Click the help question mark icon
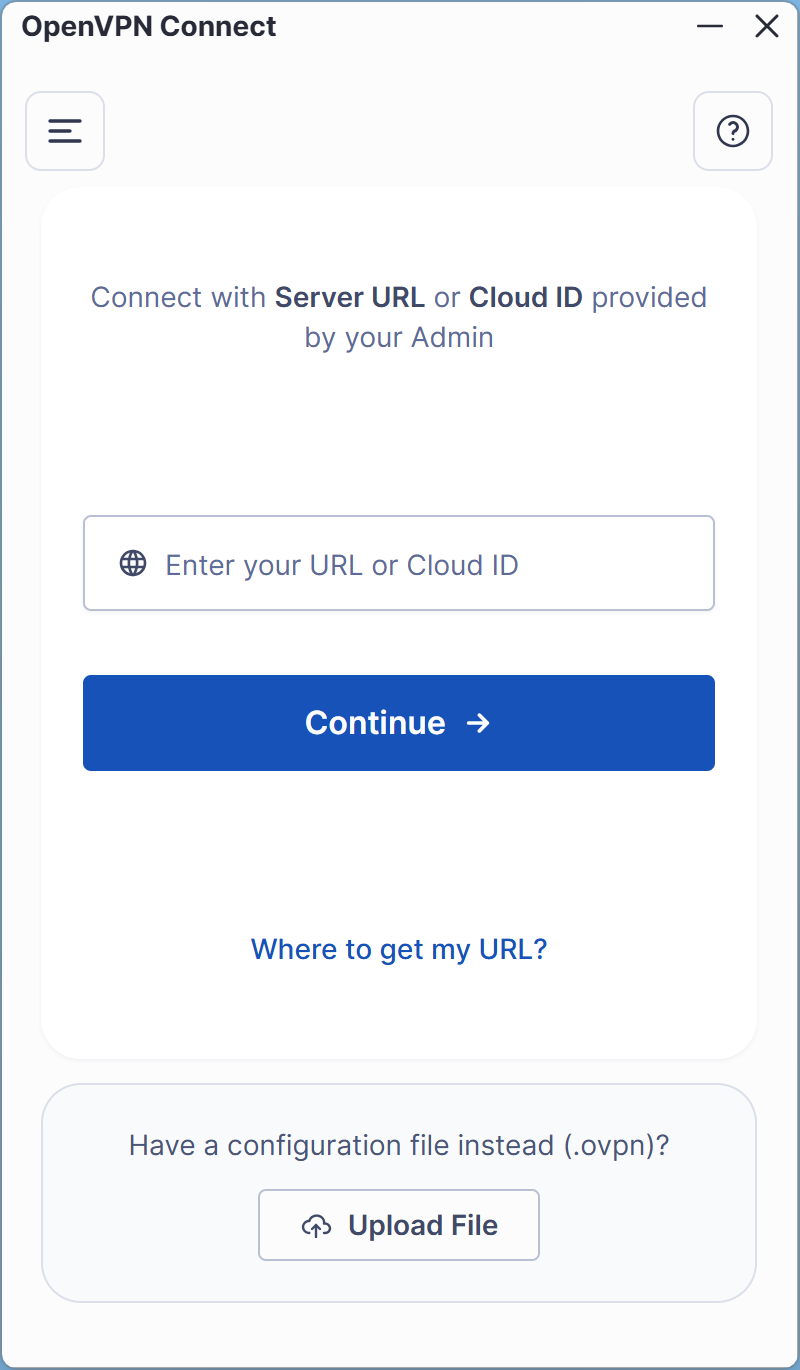This screenshot has width=800, height=1370. click(x=733, y=131)
